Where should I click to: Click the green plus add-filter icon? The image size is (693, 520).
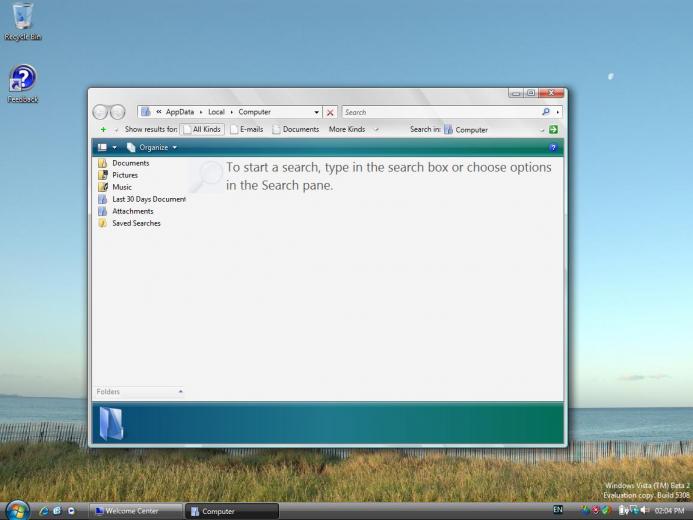(x=103, y=129)
